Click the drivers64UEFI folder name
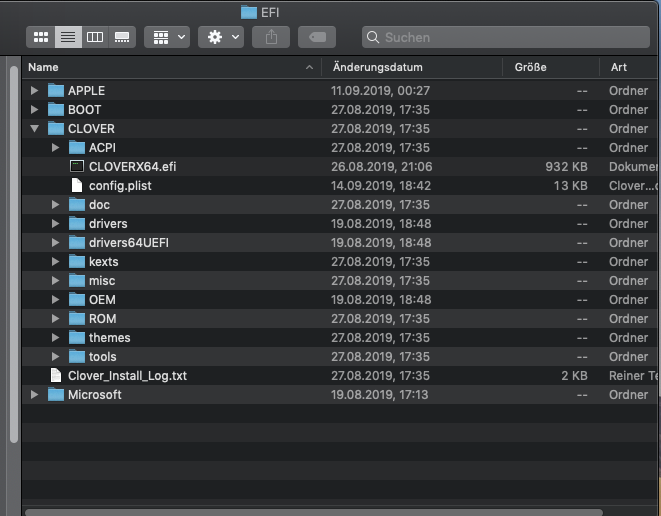The width and height of the screenshot is (661, 516). [x=129, y=242]
